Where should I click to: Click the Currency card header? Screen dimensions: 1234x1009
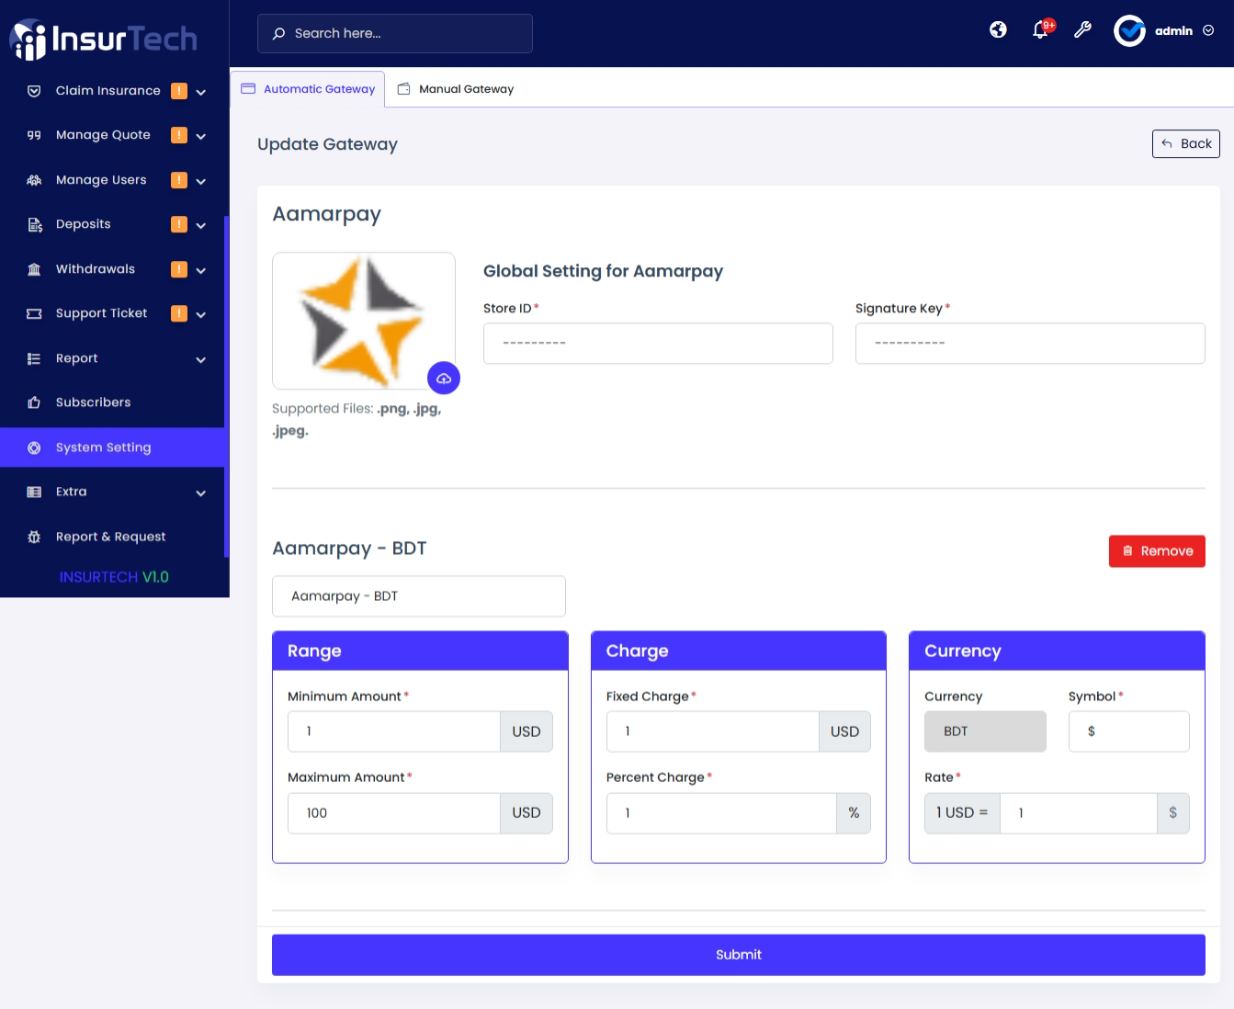pos(1057,651)
